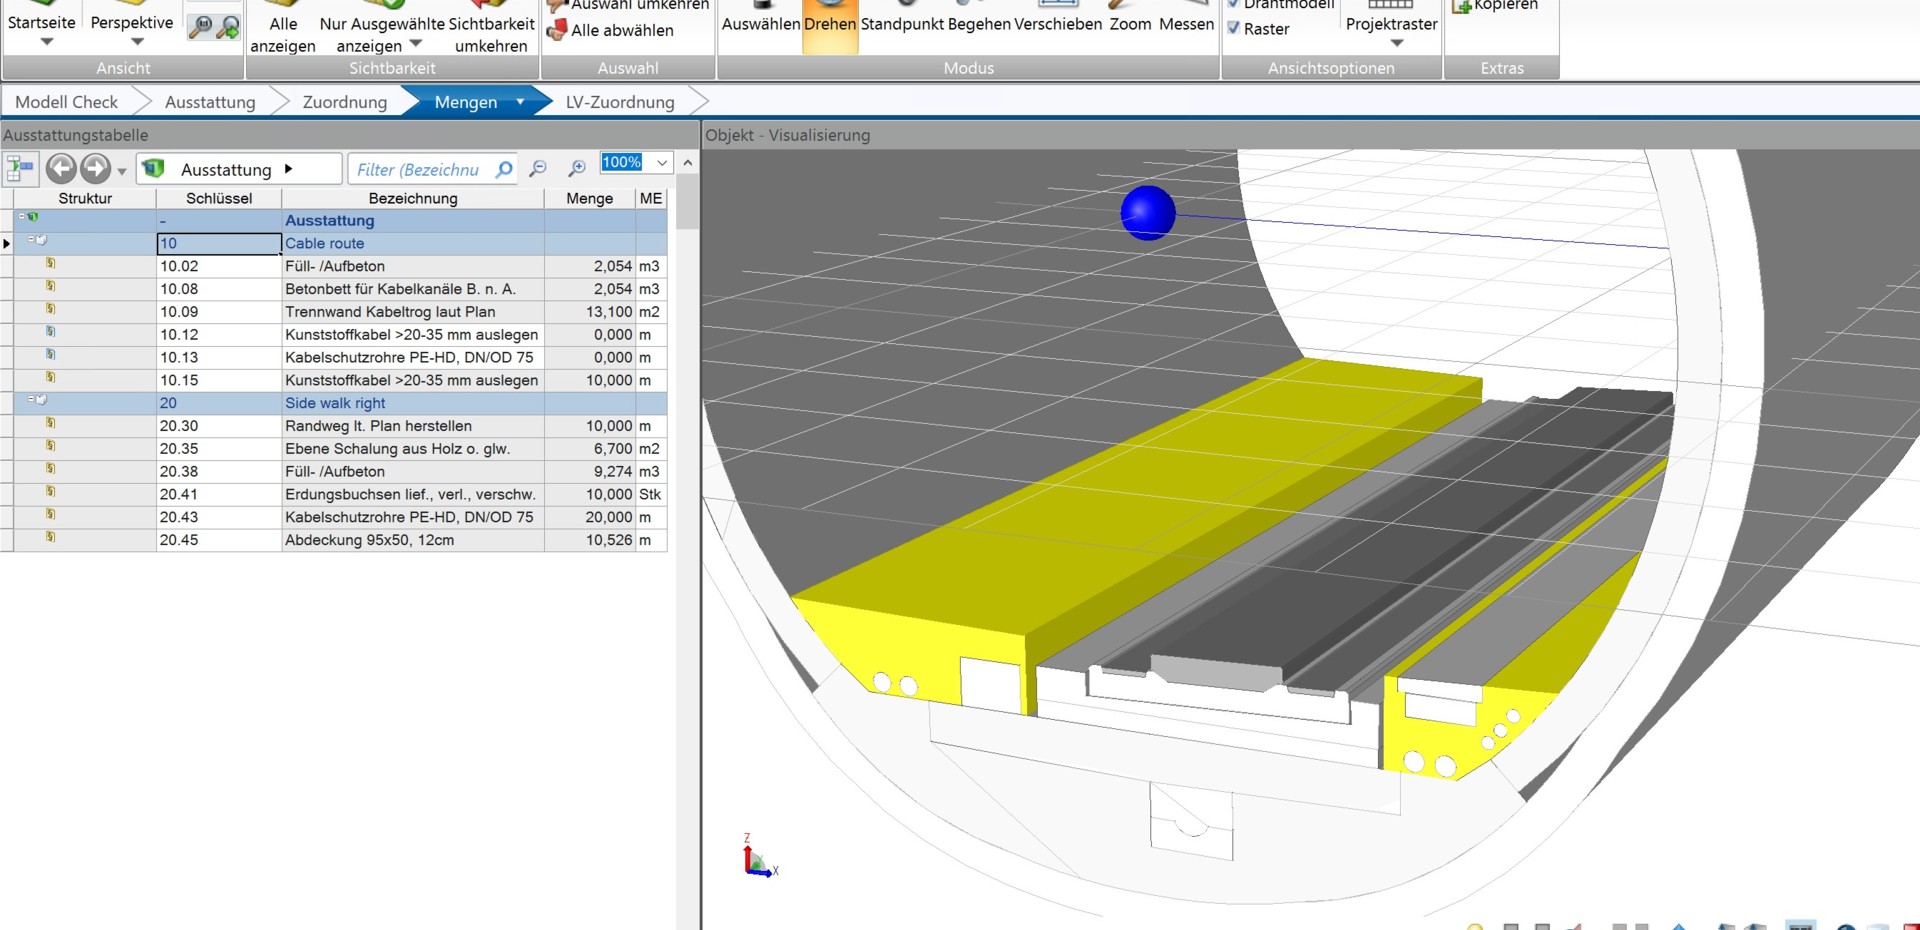Collapse the Cable route group

pyautogui.click(x=31, y=239)
